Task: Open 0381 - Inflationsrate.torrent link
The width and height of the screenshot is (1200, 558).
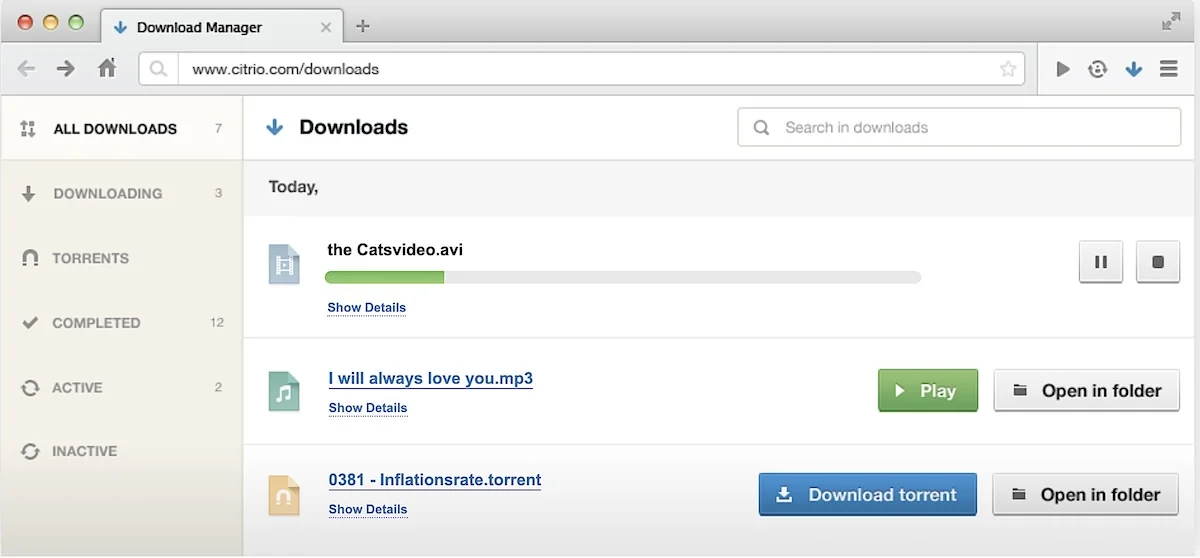Action: coord(434,480)
